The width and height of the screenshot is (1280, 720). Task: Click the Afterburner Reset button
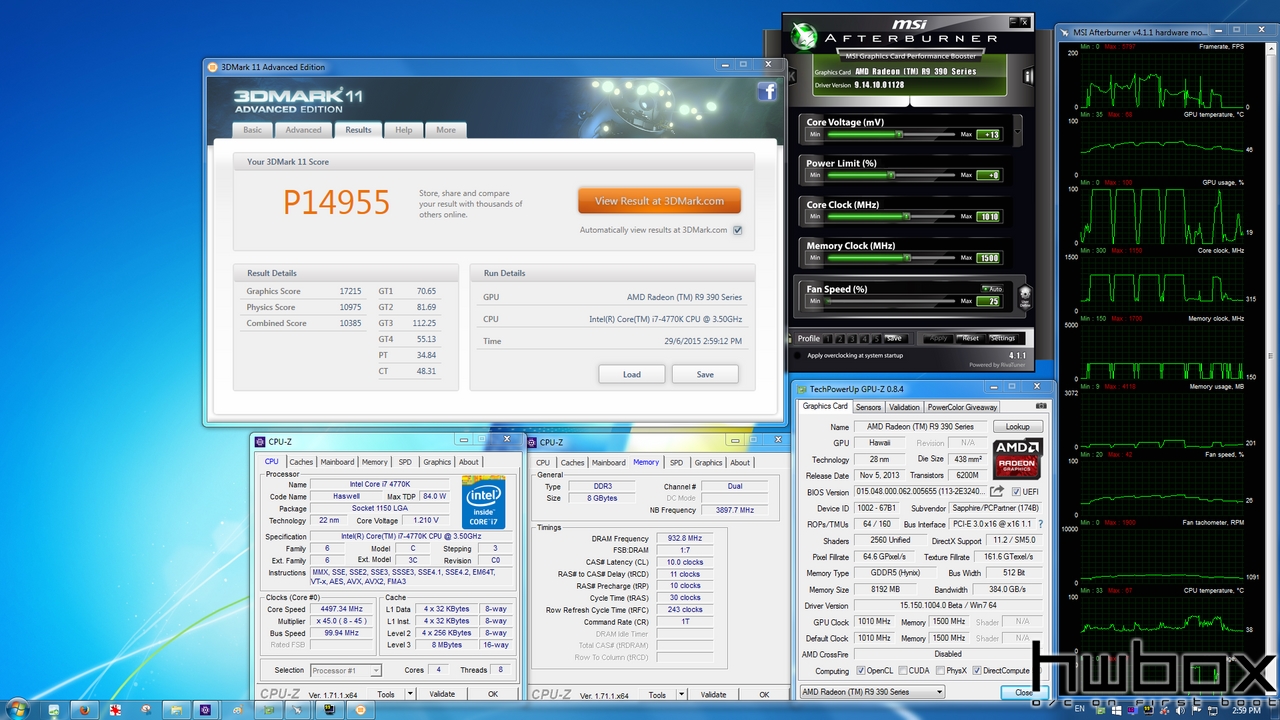click(x=969, y=338)
